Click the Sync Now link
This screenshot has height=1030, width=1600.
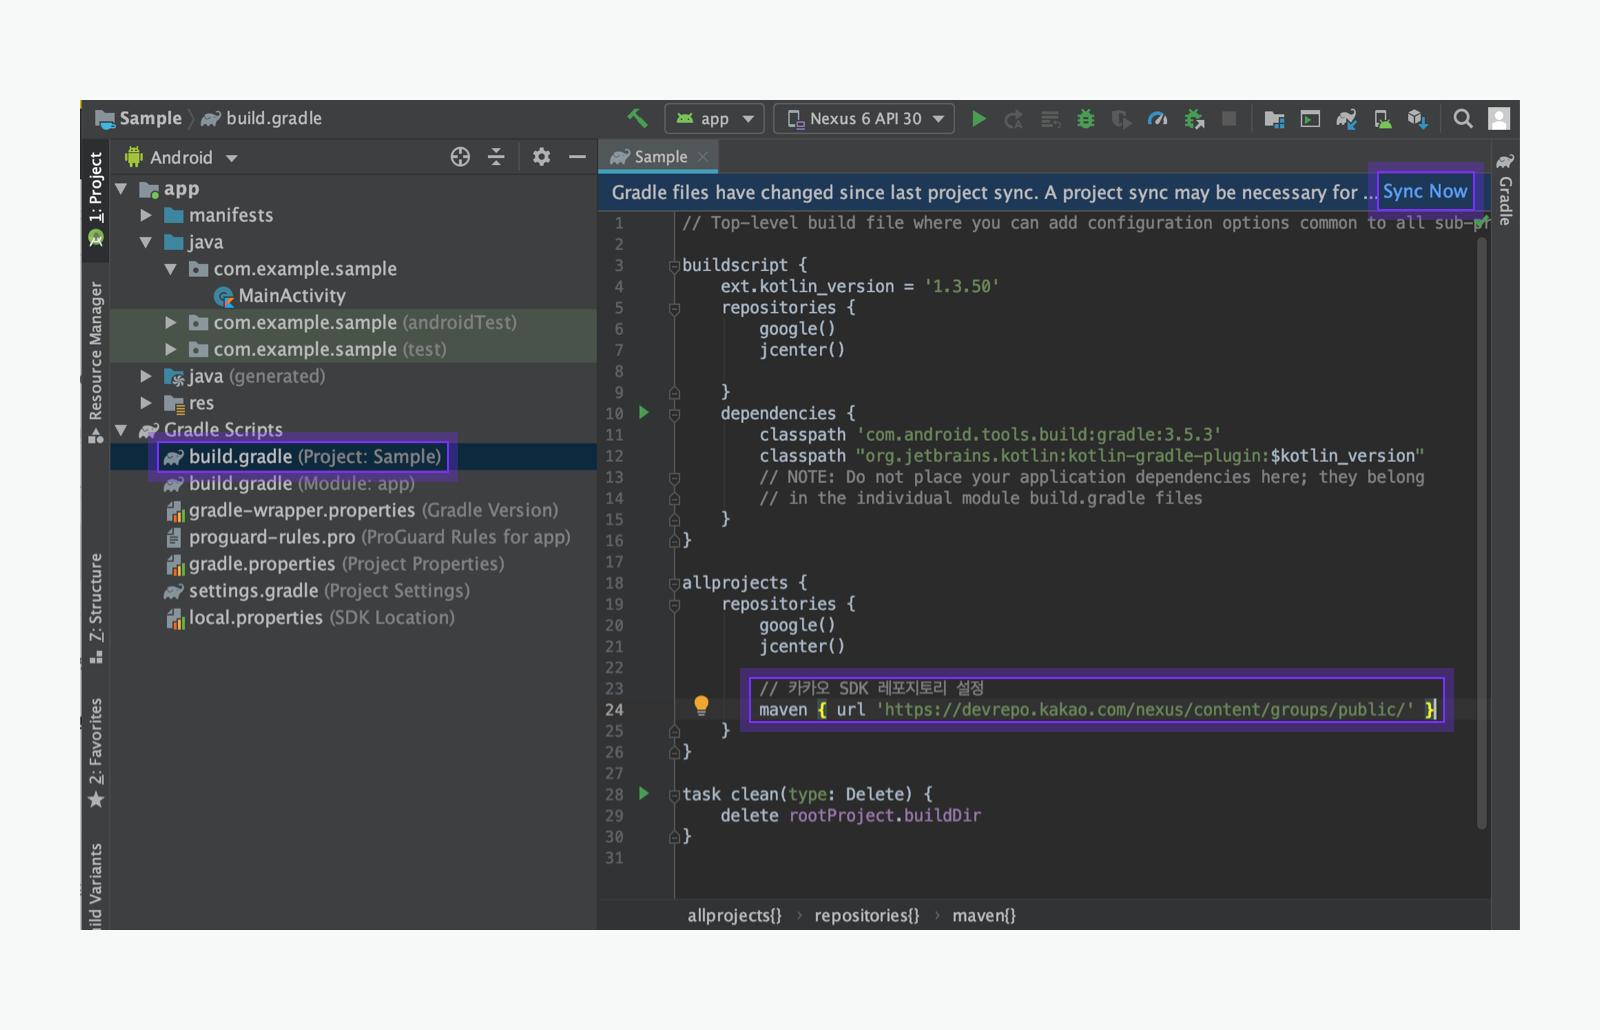tap(1424, 191)
